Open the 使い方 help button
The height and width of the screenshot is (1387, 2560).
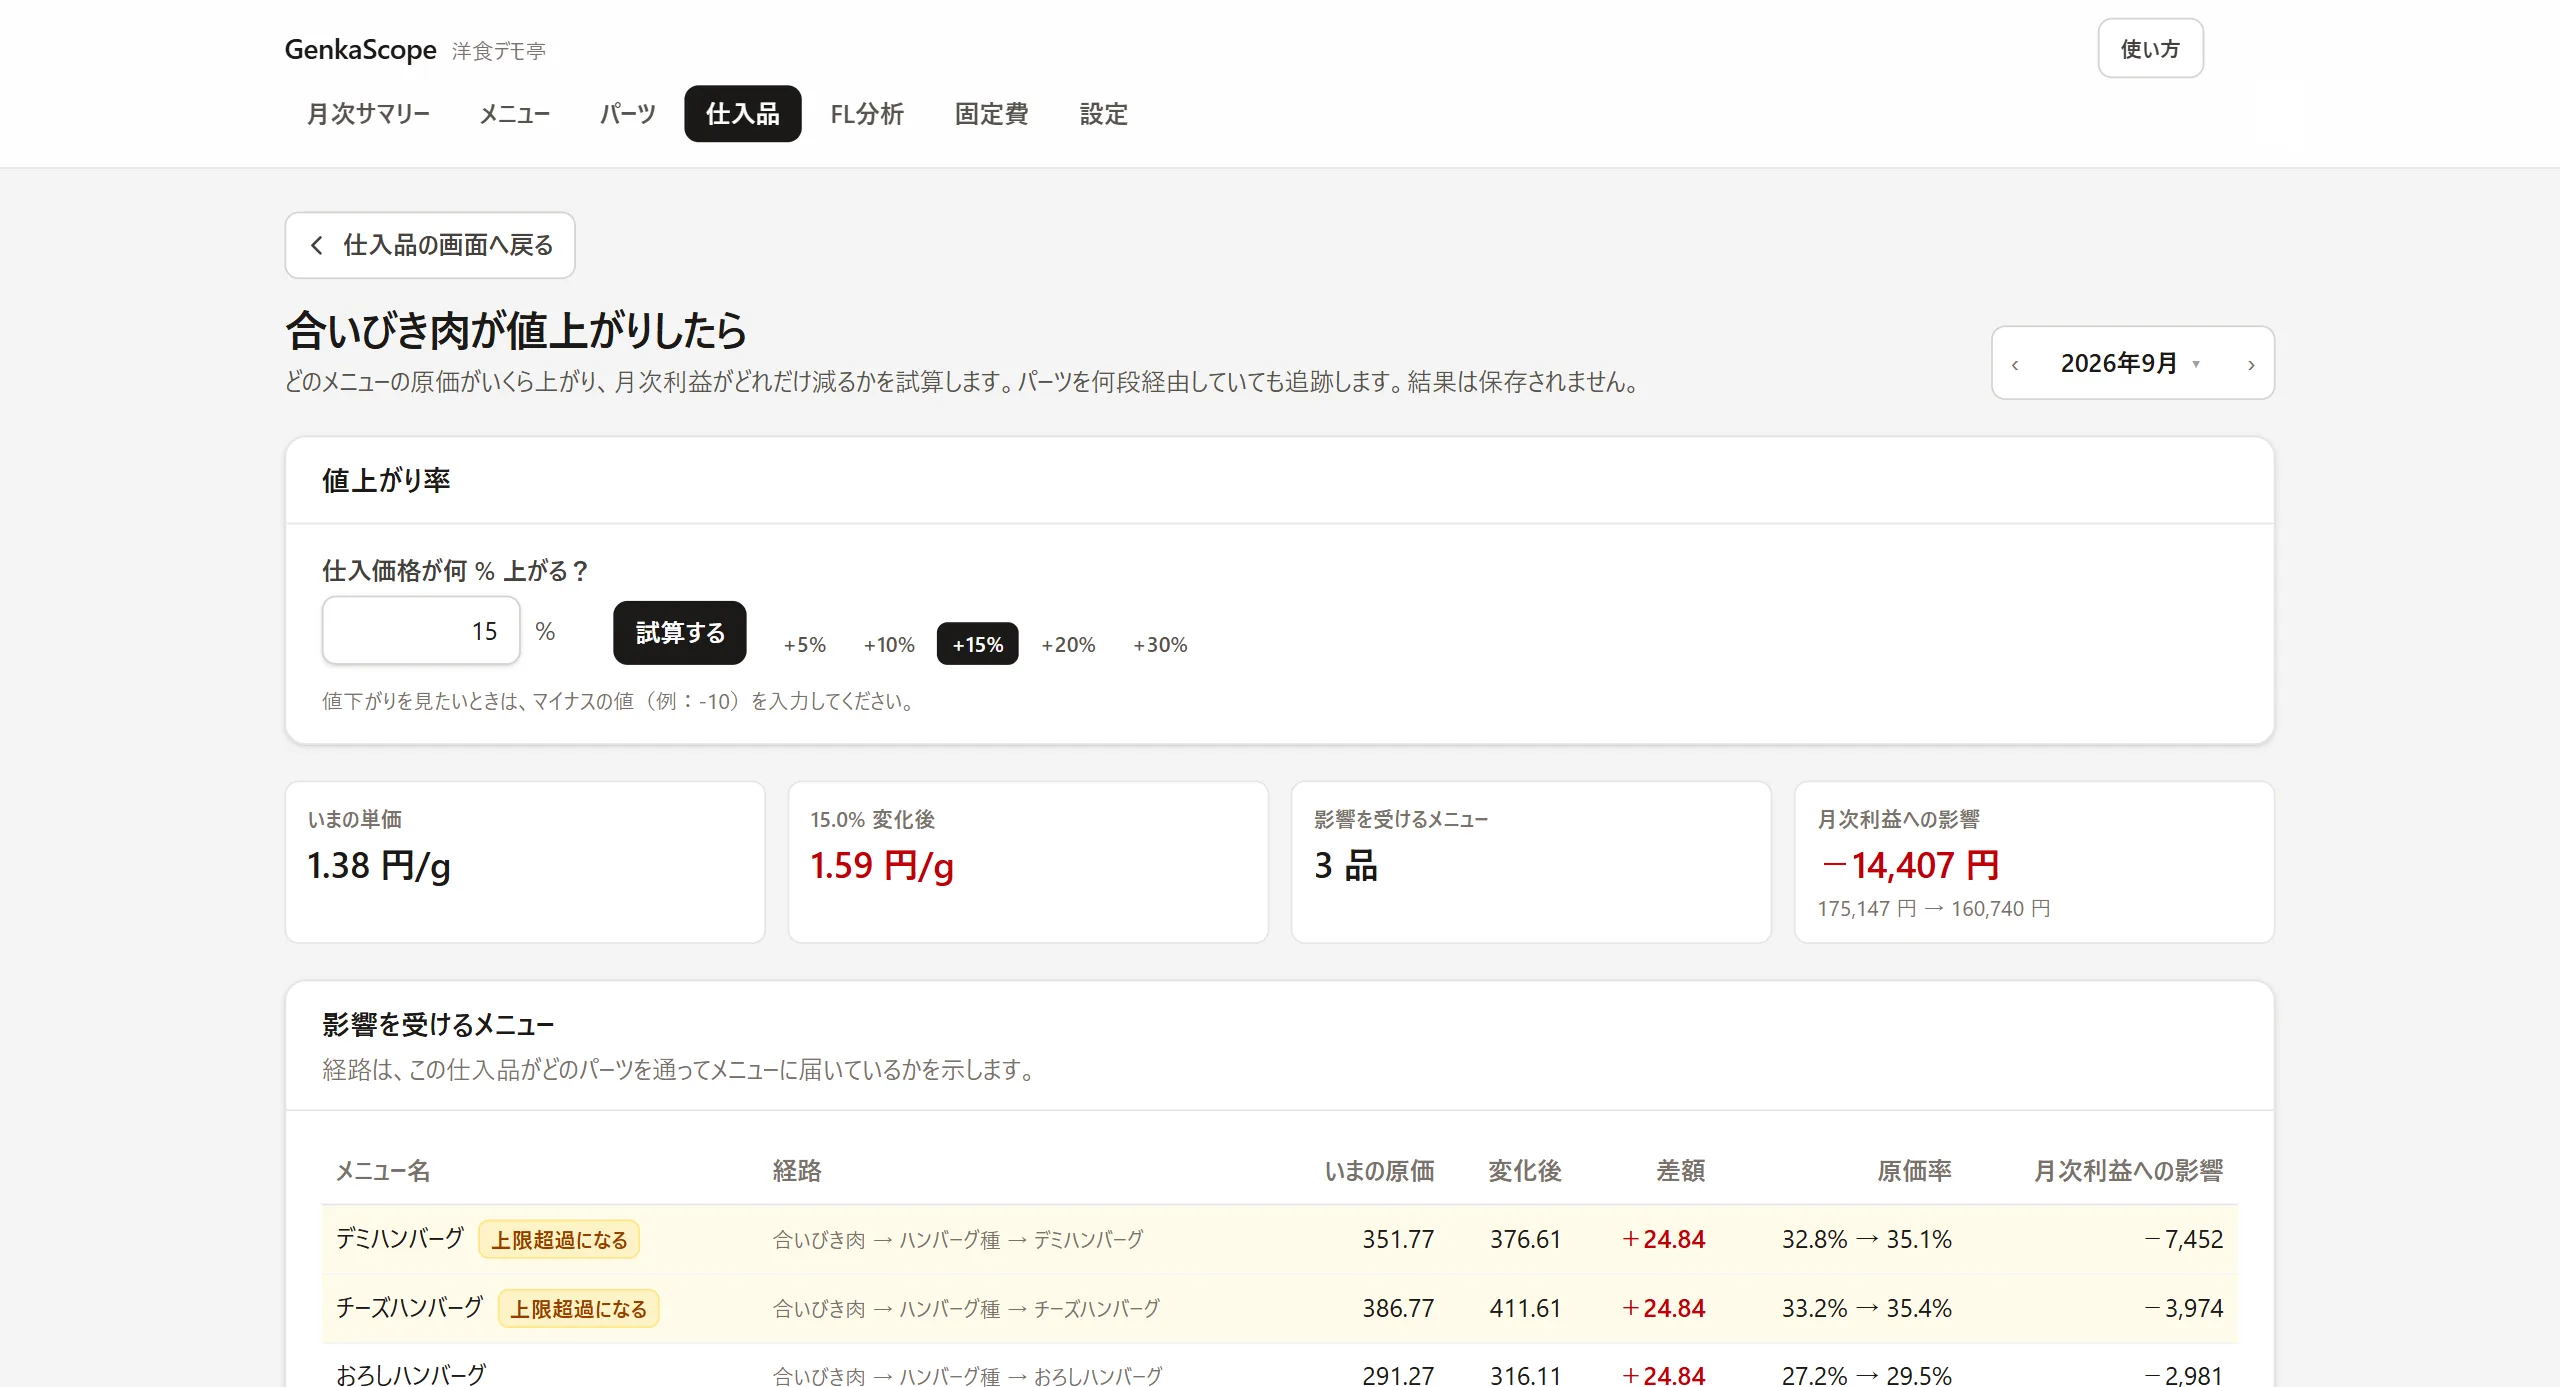click(2150, 49)
